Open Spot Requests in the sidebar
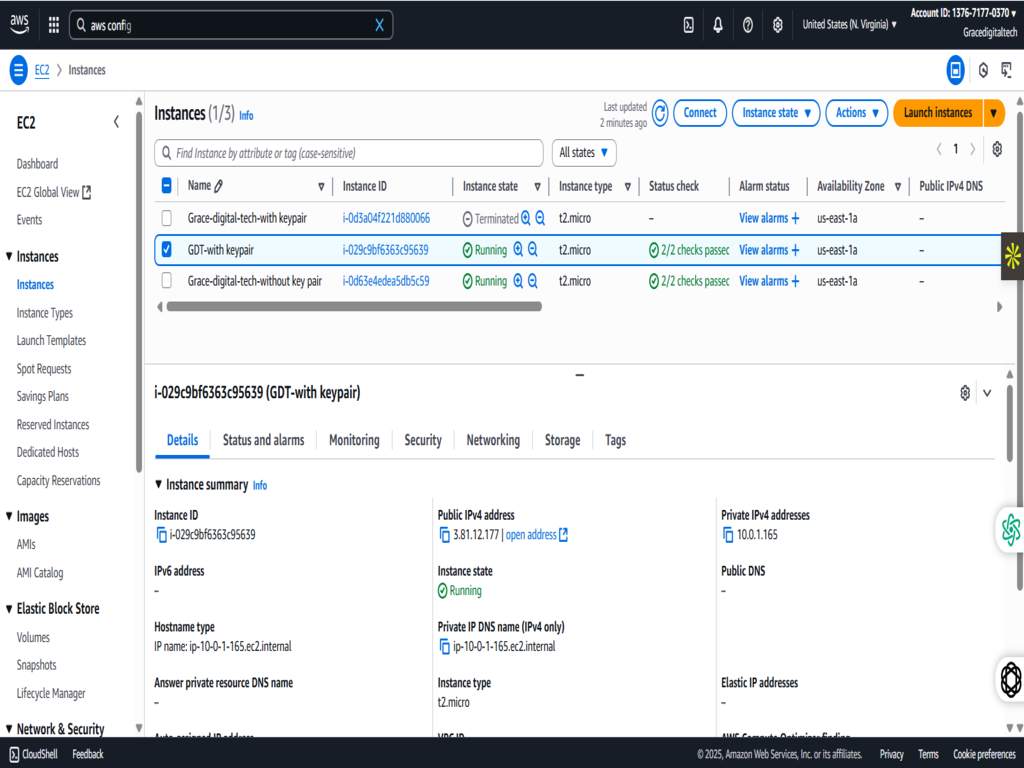The width and height of the screenshot is (1024, 768). (x=44, y=369)
